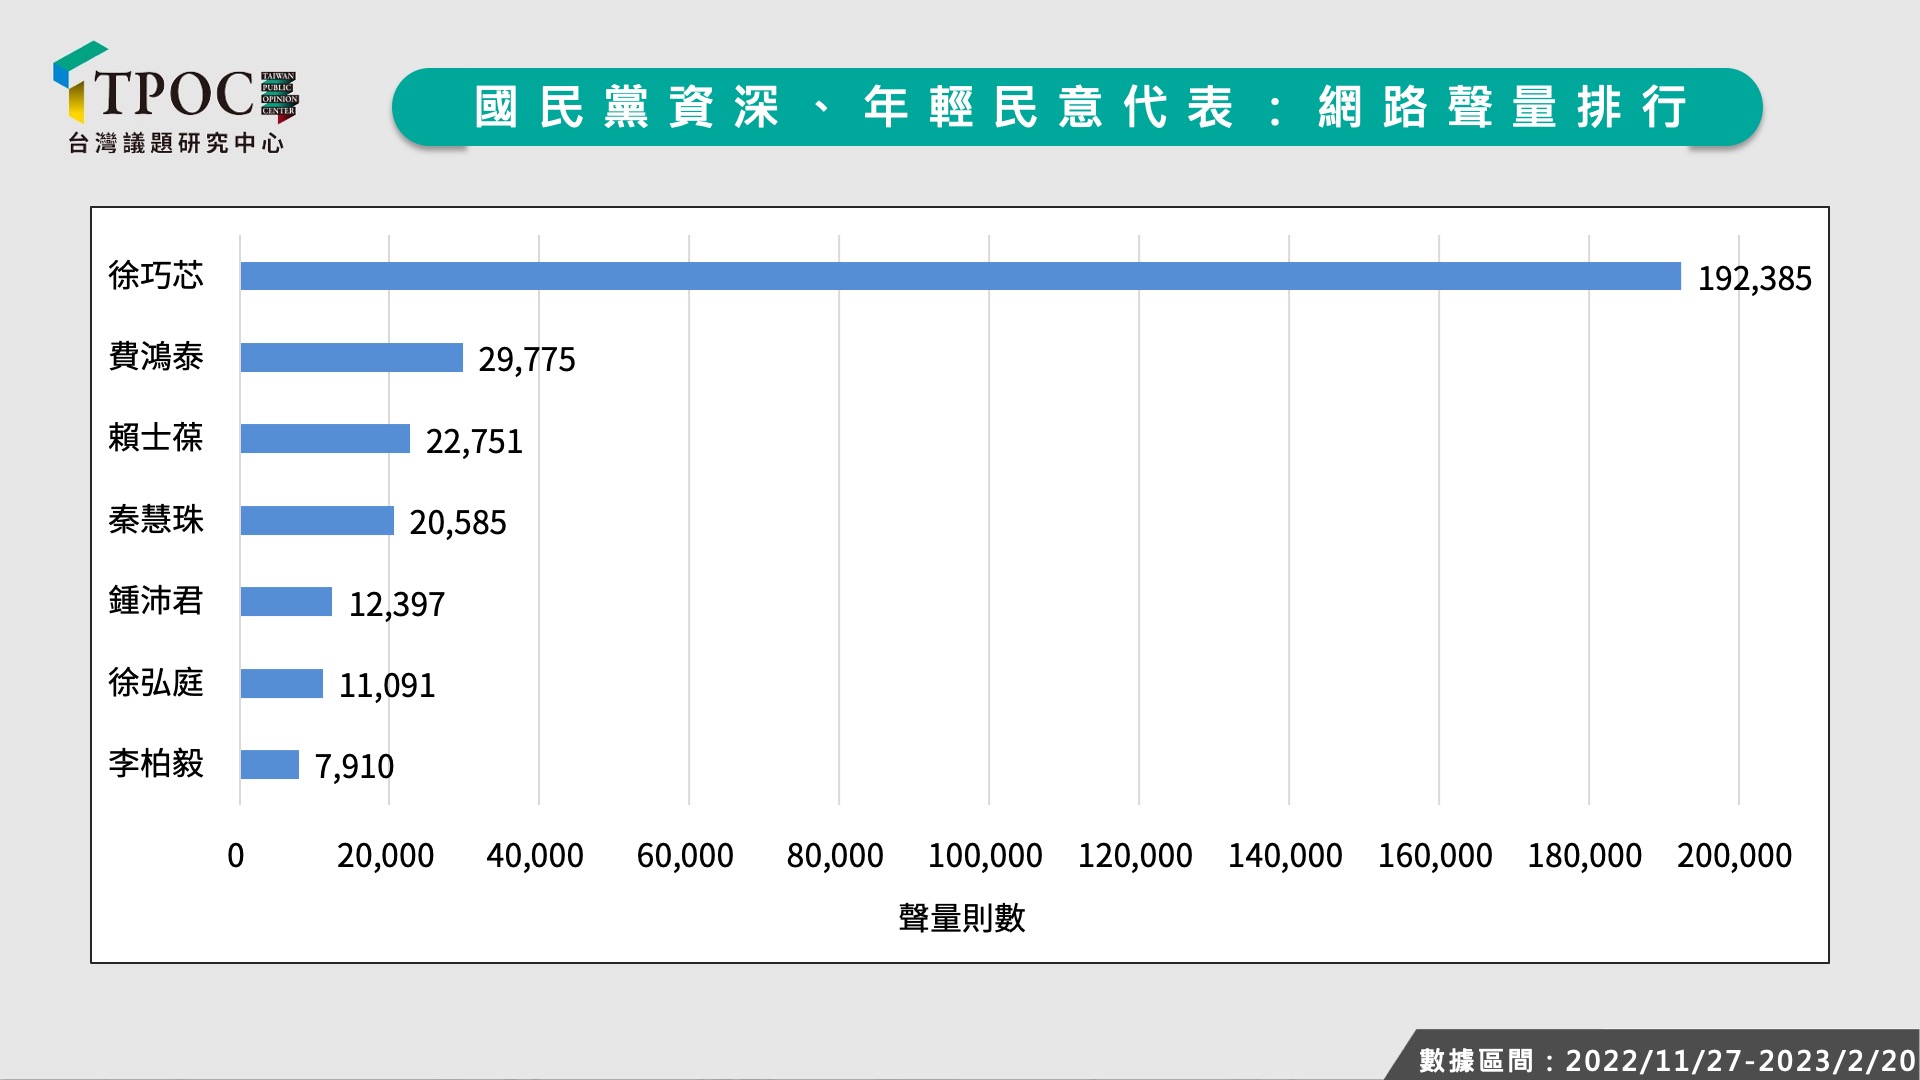Select the 李柏毅 name label
This screenshot has width=1920, height=1080.
click(x=156, y=764)
